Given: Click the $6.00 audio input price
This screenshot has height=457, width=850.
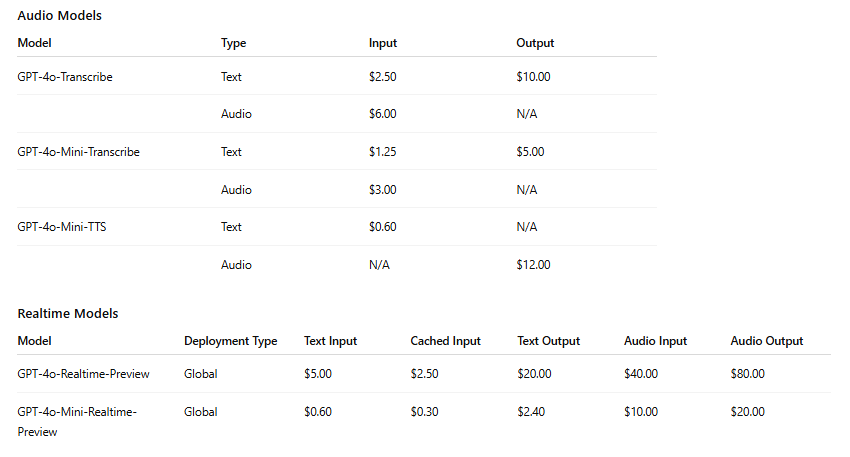Looking at the screenshot, I should tap(383, 114).
